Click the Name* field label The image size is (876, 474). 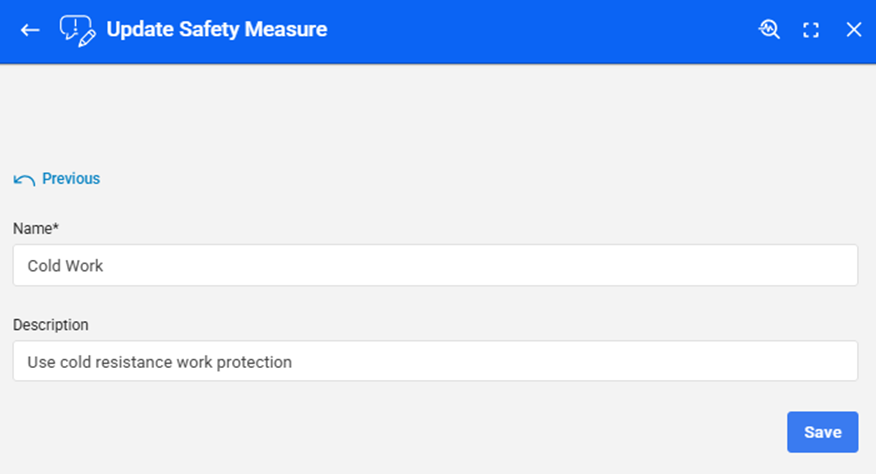click(36, 229)
